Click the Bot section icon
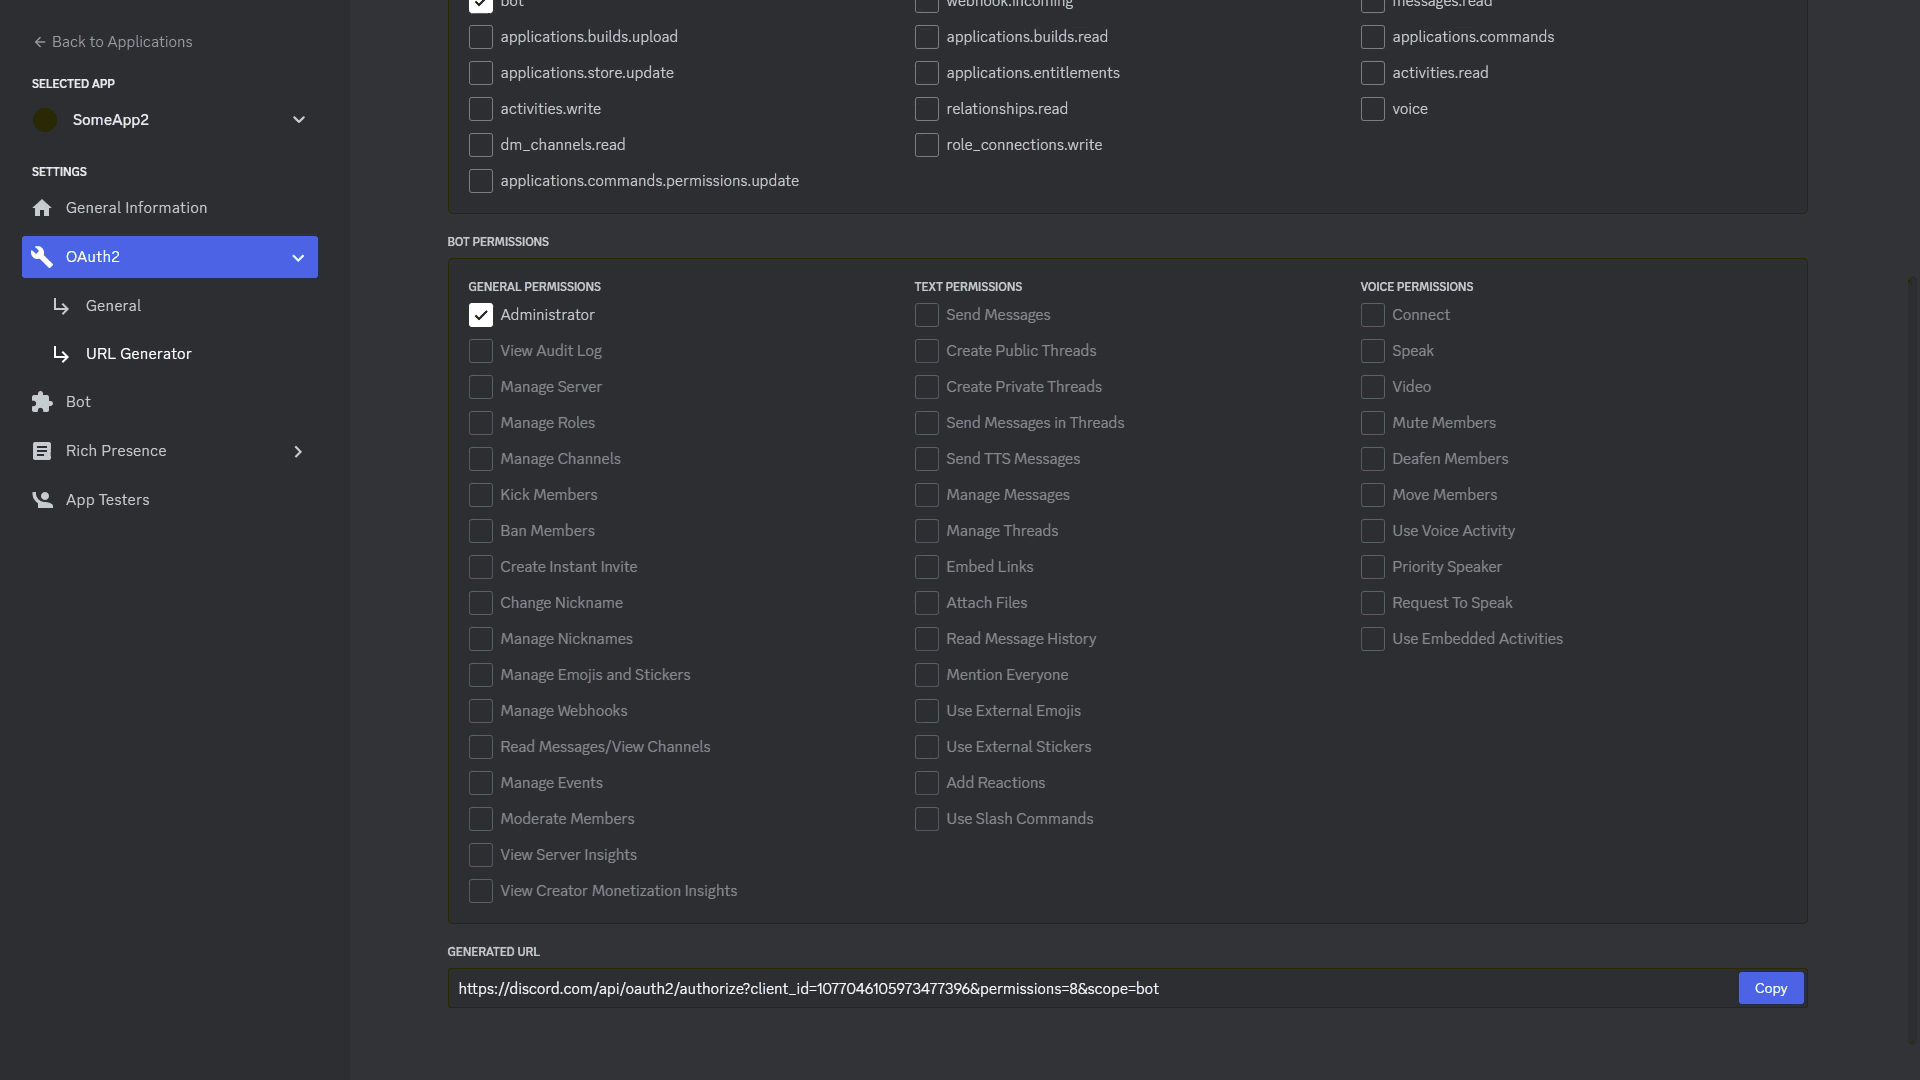Image resolution: width=1920 pixels, height=1080 pixels. click(42, 402)
